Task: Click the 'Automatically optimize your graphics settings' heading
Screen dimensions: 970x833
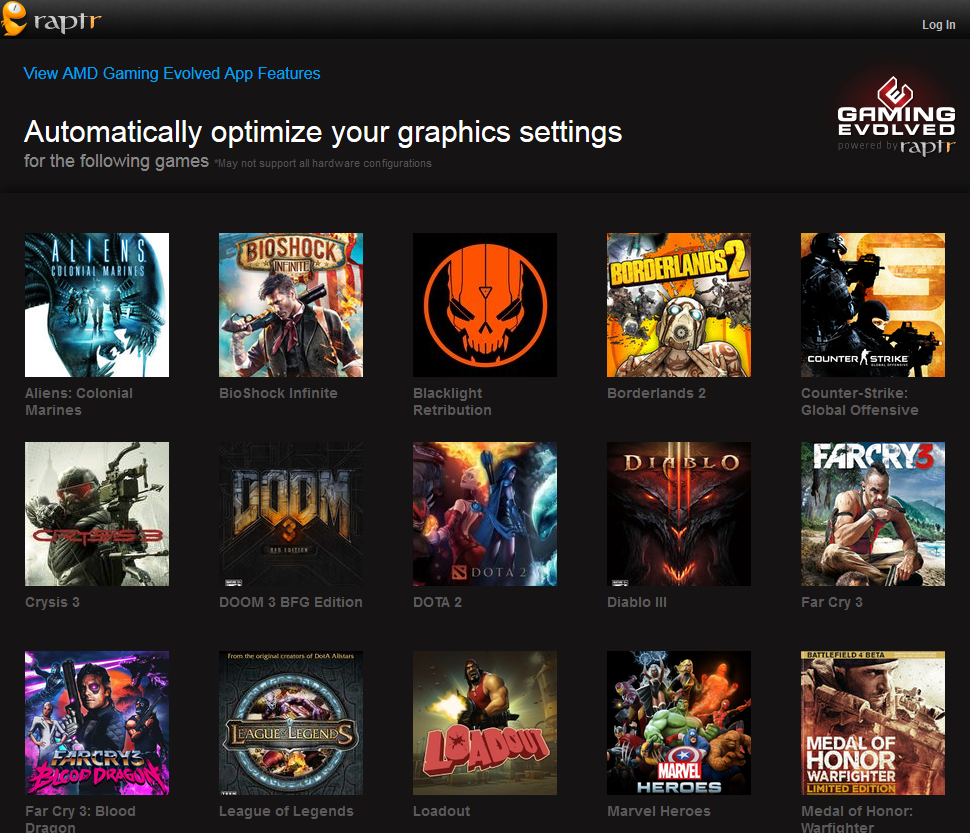Action: [323, 132]
